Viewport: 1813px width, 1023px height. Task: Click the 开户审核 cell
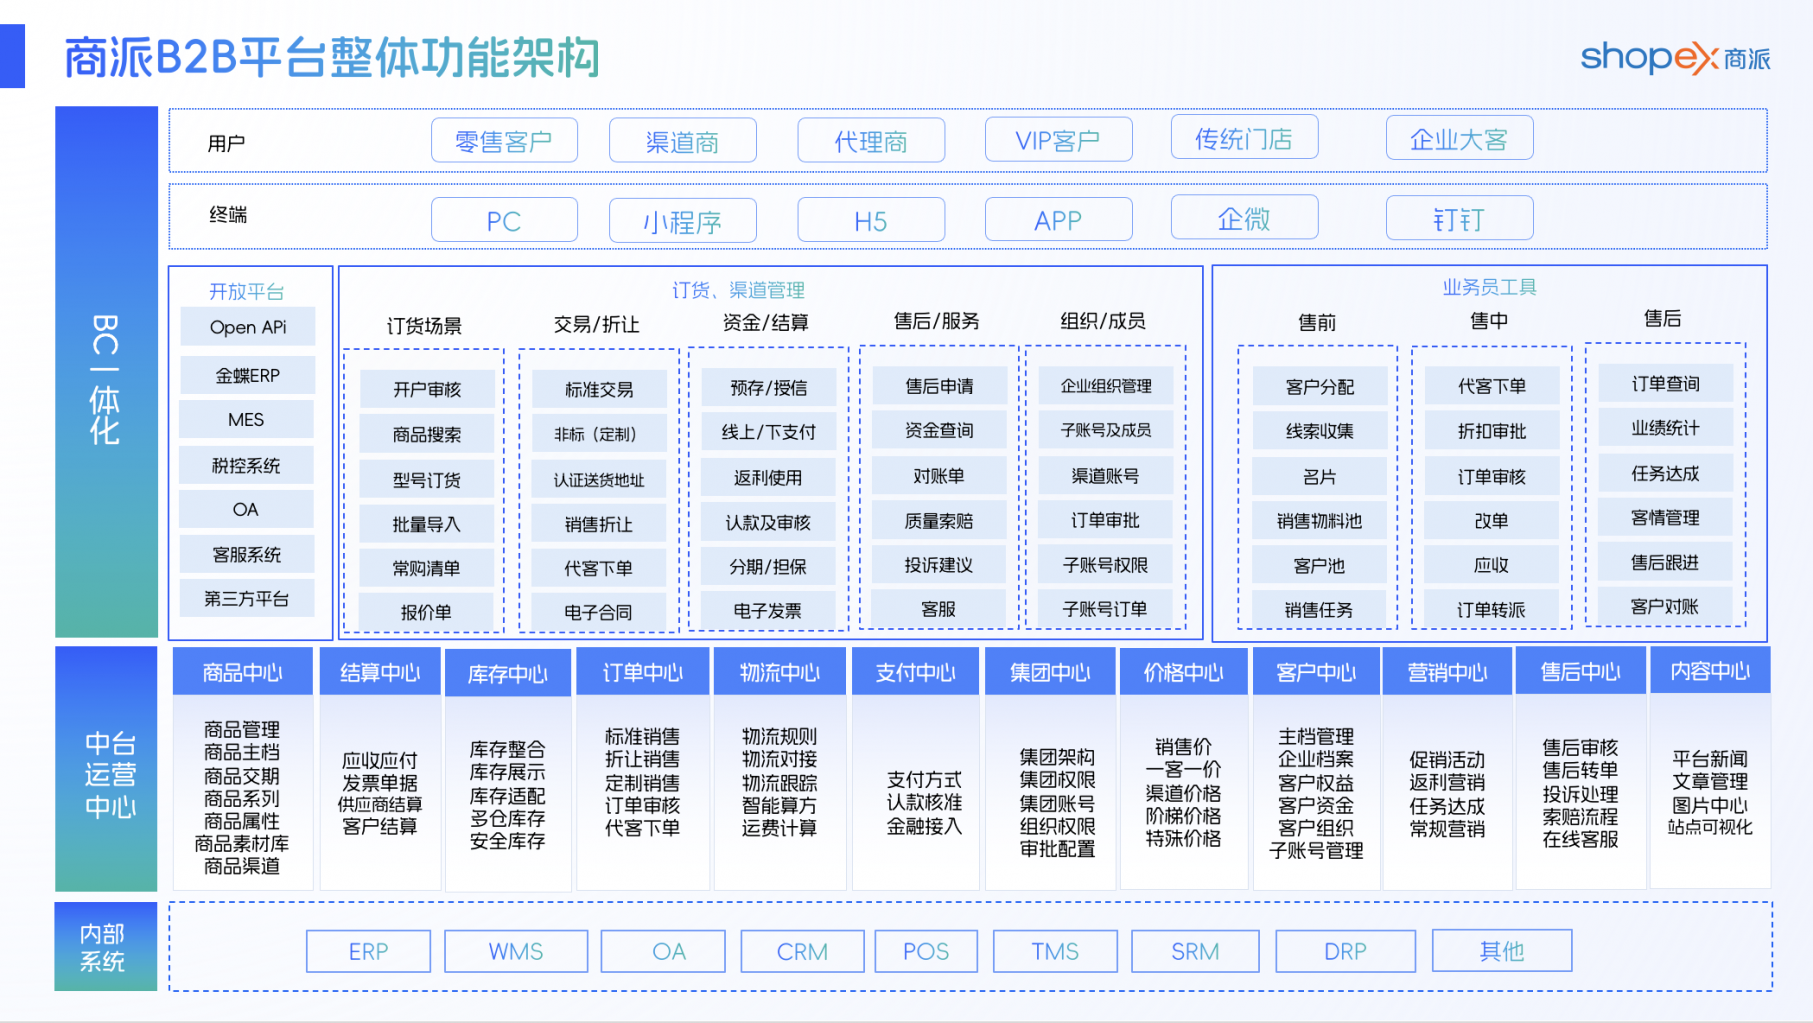click(x=426, y=389)
